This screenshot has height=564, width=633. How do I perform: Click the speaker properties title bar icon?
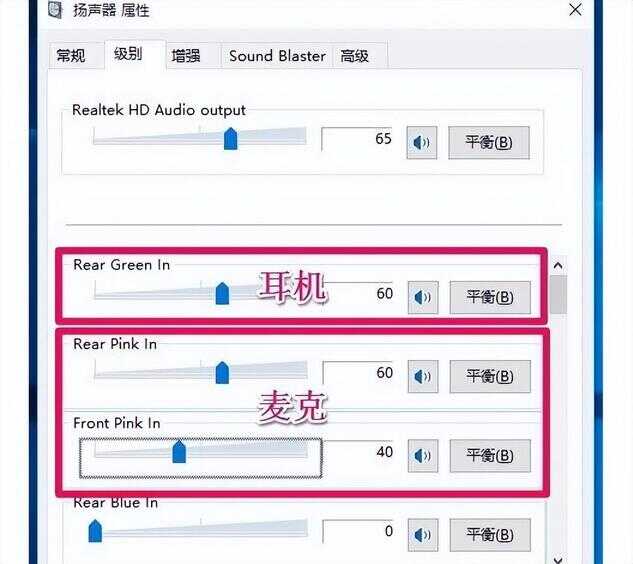(56, 9)
